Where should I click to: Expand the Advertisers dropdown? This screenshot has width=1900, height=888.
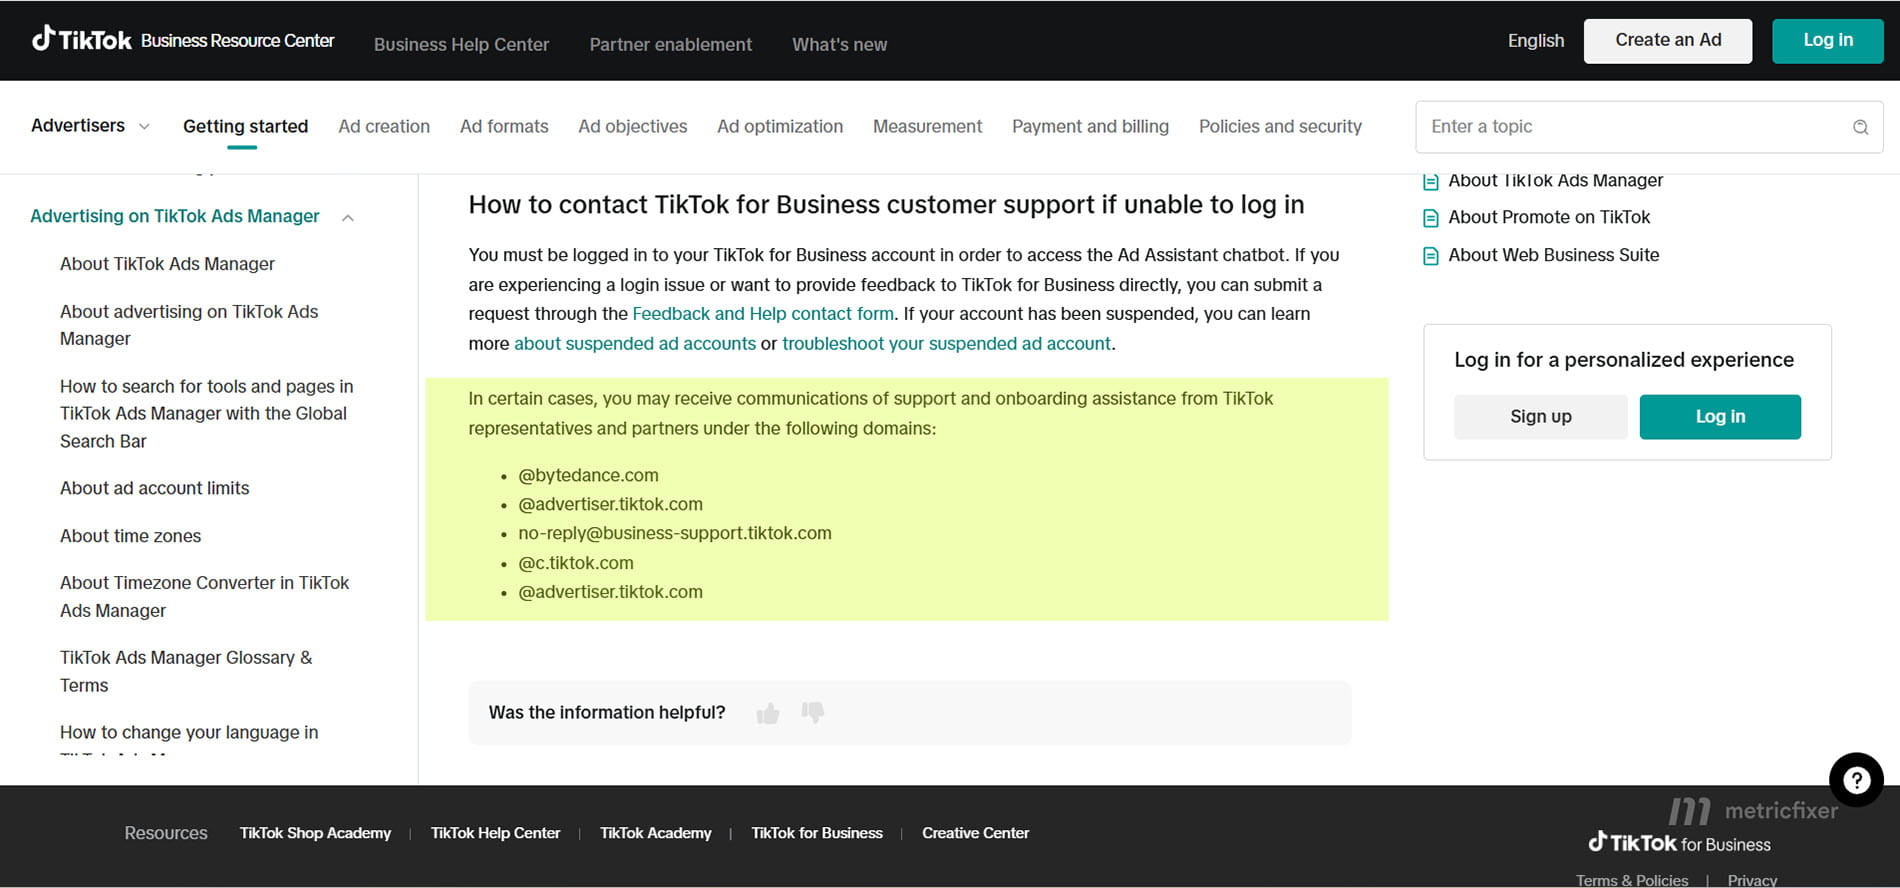(x=90, y=126)
